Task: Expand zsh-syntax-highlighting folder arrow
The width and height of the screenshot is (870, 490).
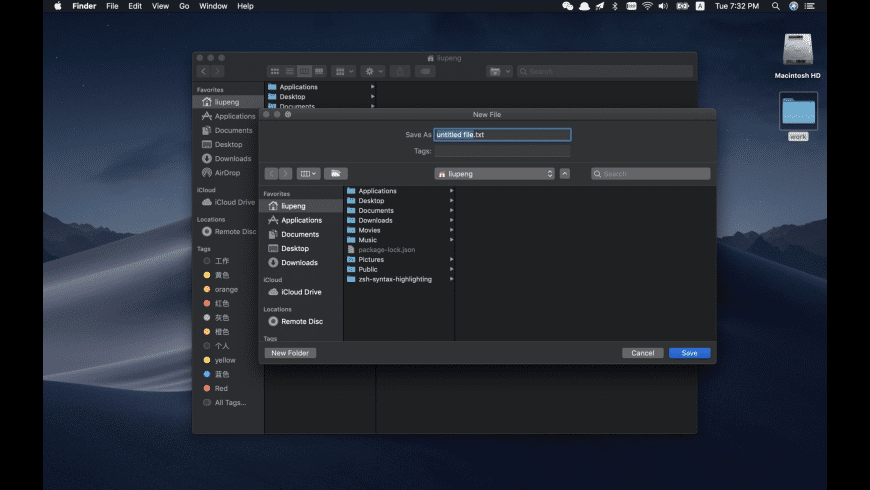Action: pos(451,279)
